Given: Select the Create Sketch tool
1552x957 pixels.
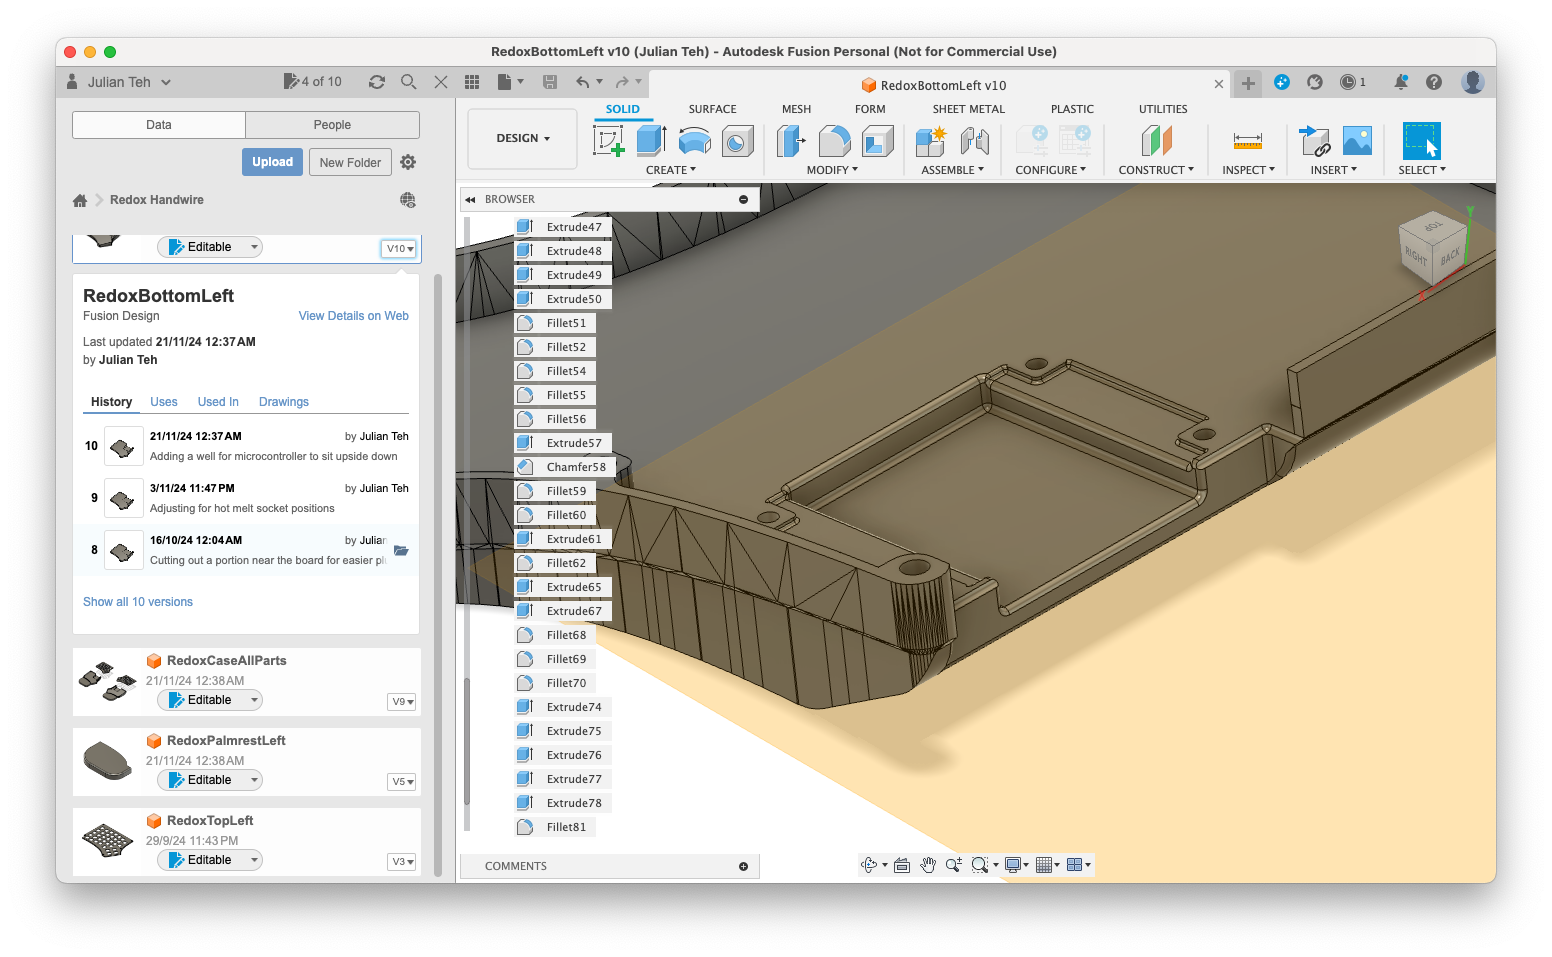Looking at the screenshot, I should coord(608,141).
